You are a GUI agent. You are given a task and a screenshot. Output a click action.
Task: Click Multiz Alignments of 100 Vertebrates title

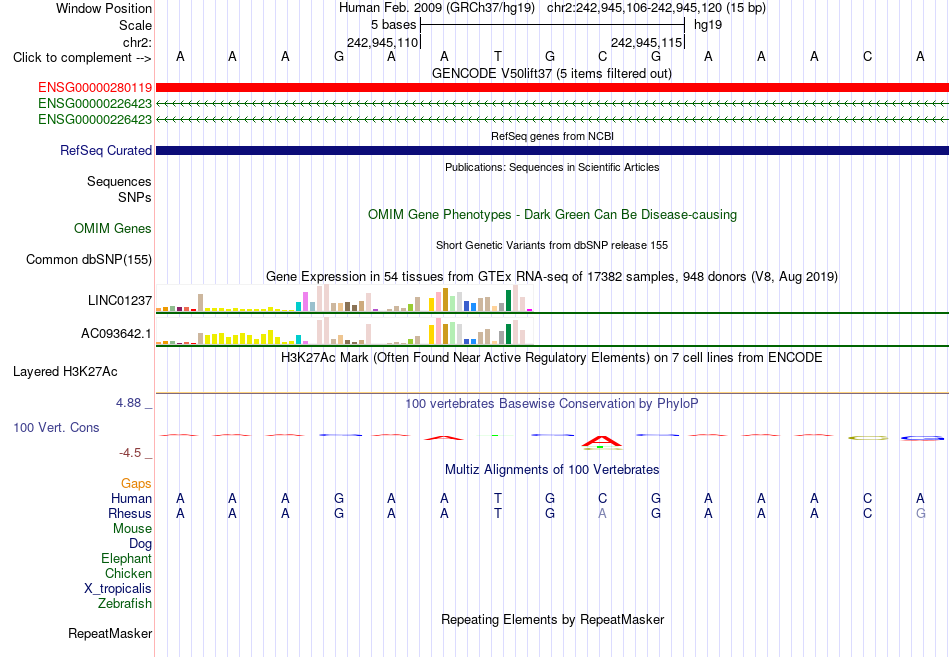pos(552,470)
